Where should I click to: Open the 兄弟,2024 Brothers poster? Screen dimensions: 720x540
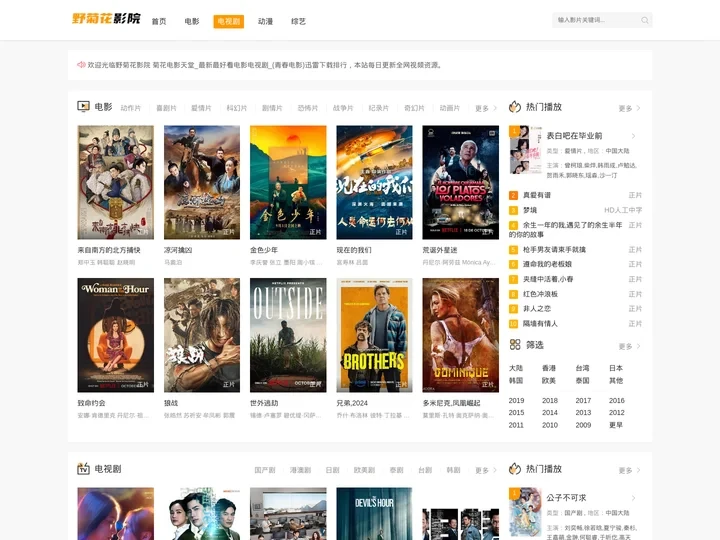[374, 334]
